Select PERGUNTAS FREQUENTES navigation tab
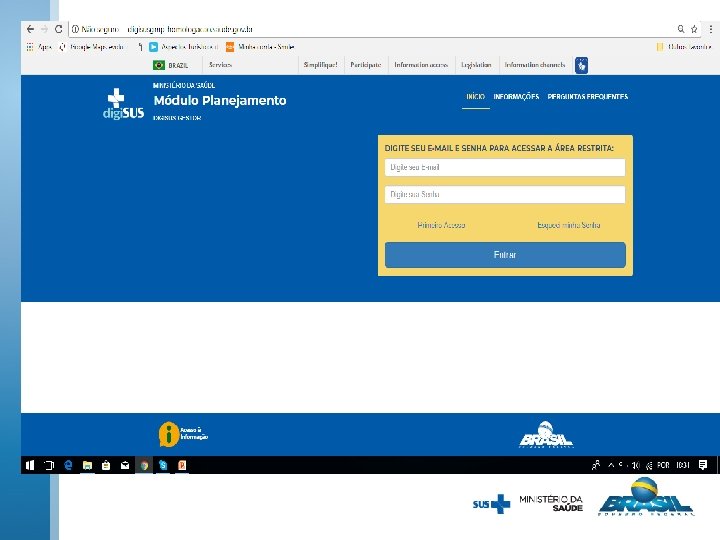720x540 pixels. pos(588,96)
